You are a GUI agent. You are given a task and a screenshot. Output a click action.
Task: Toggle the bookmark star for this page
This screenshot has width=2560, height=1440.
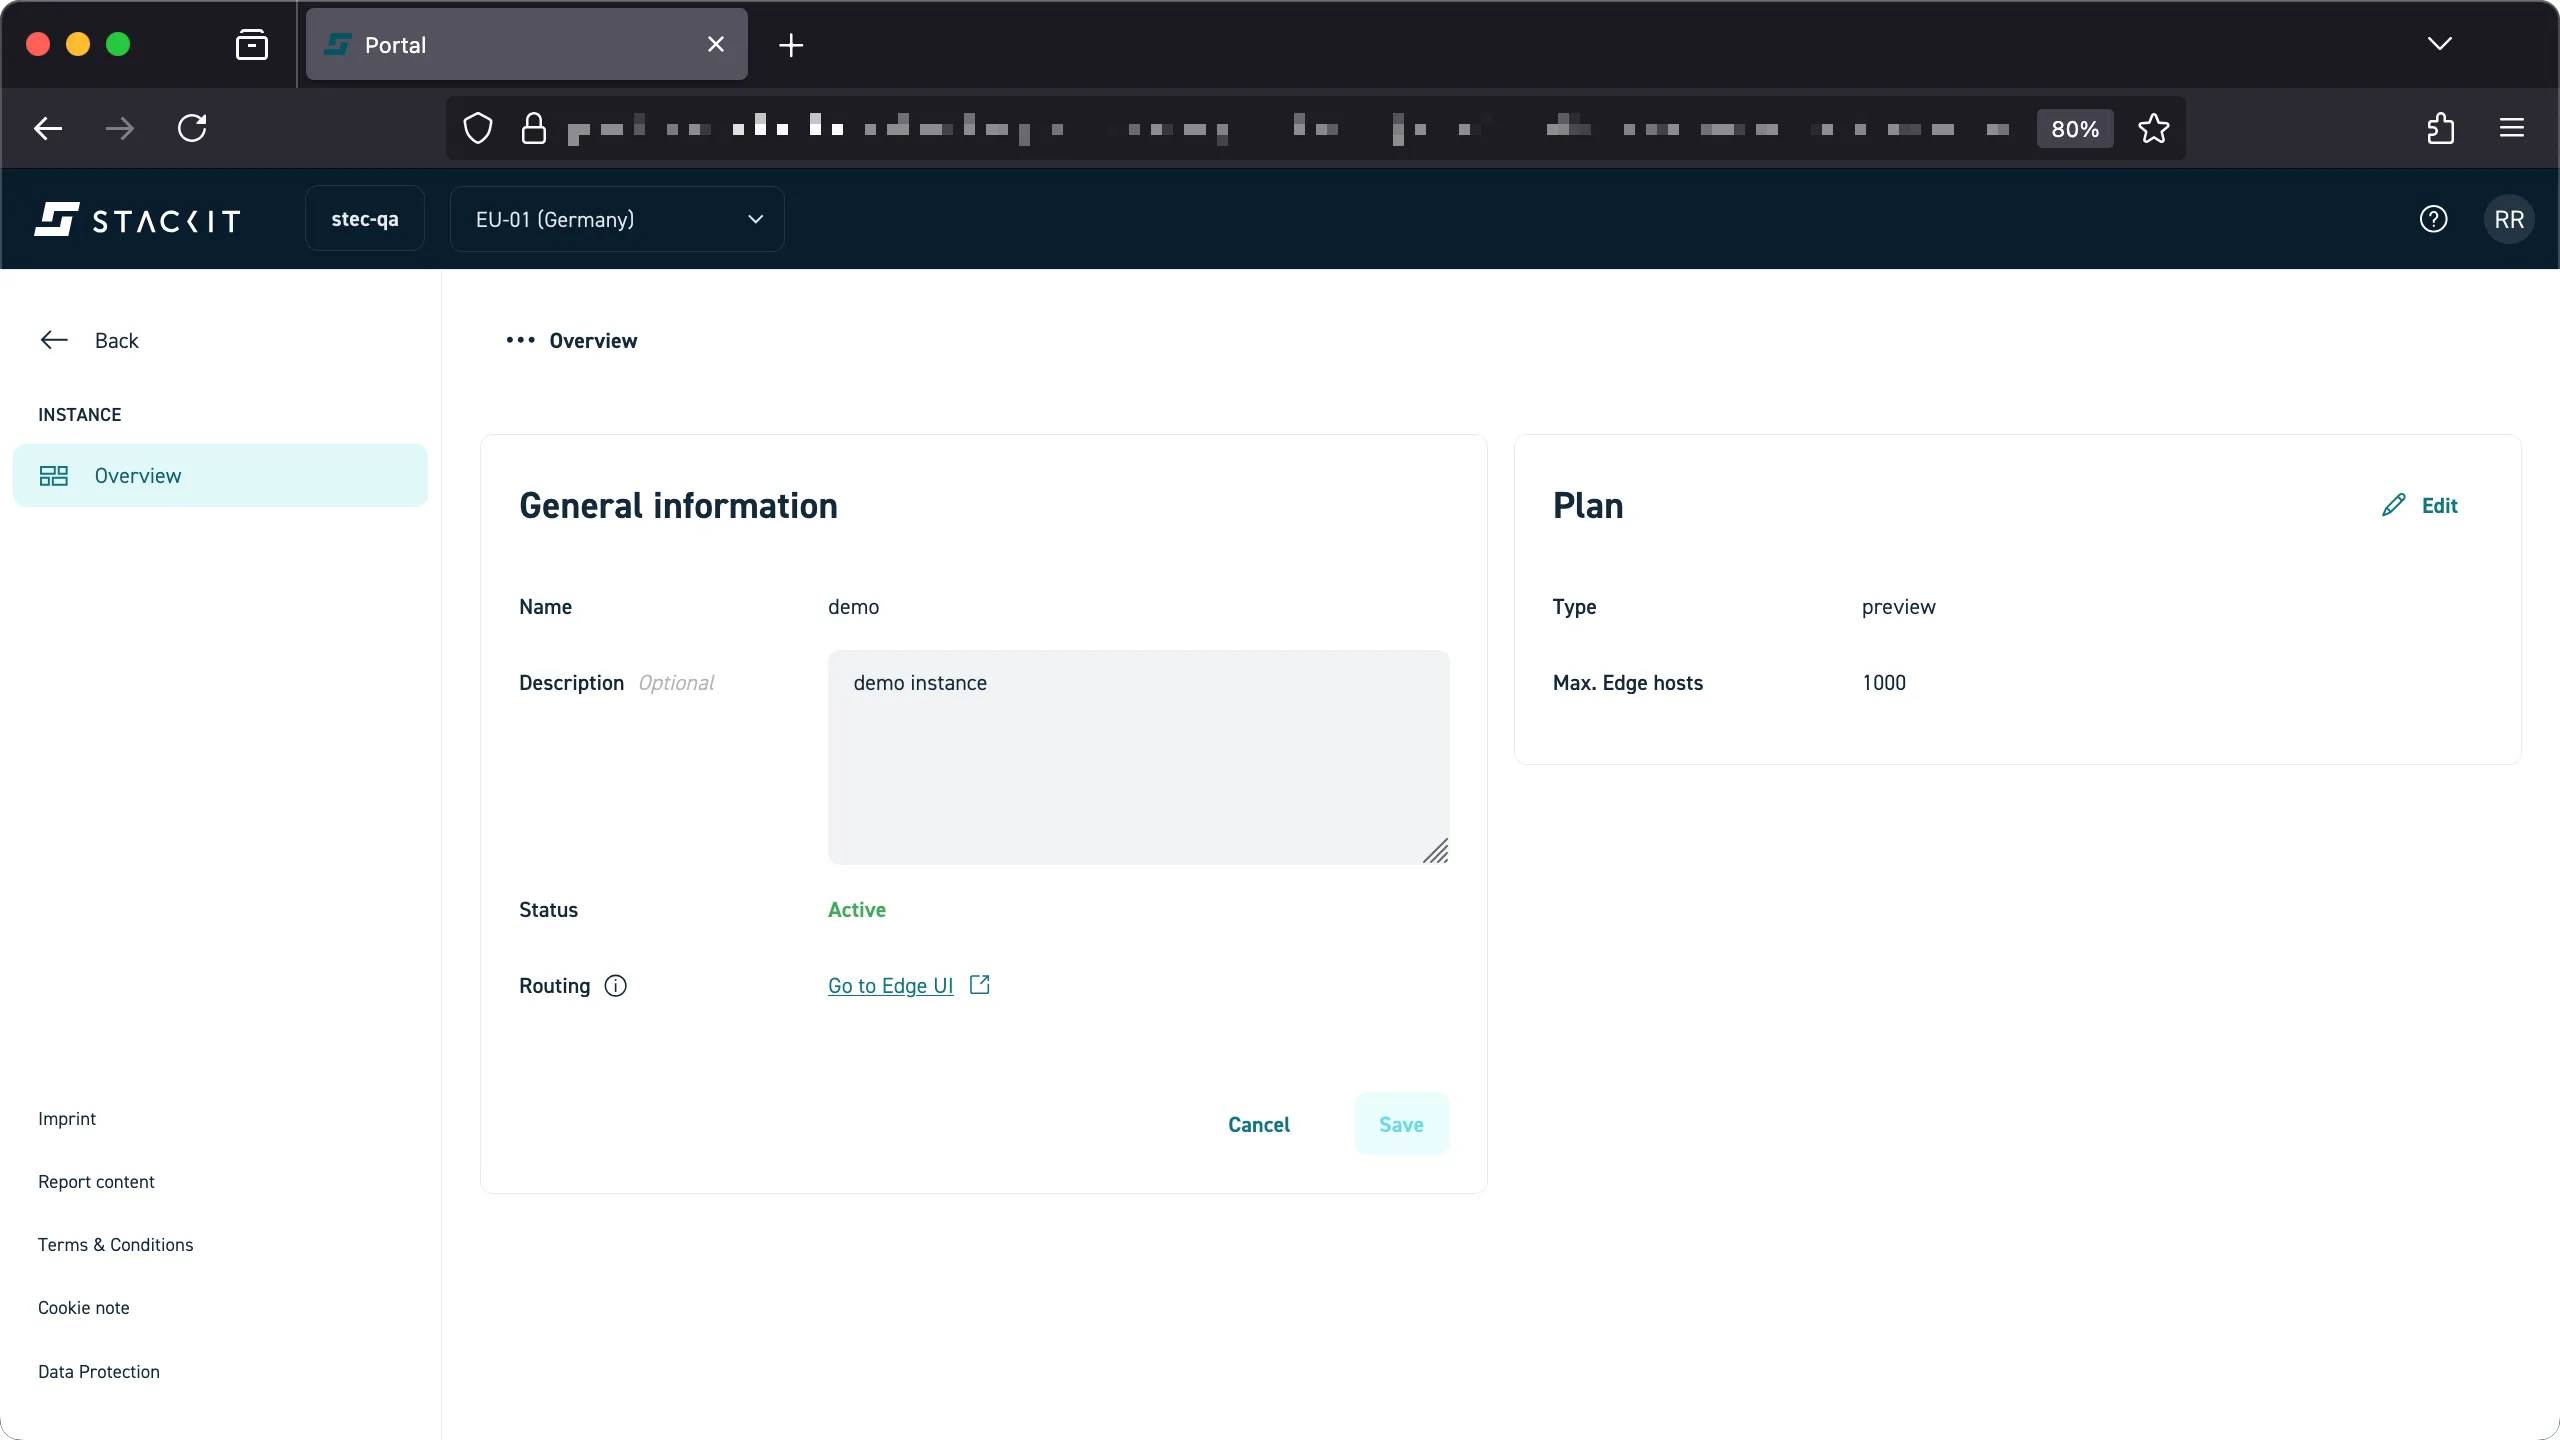[x=2153, y=128]
